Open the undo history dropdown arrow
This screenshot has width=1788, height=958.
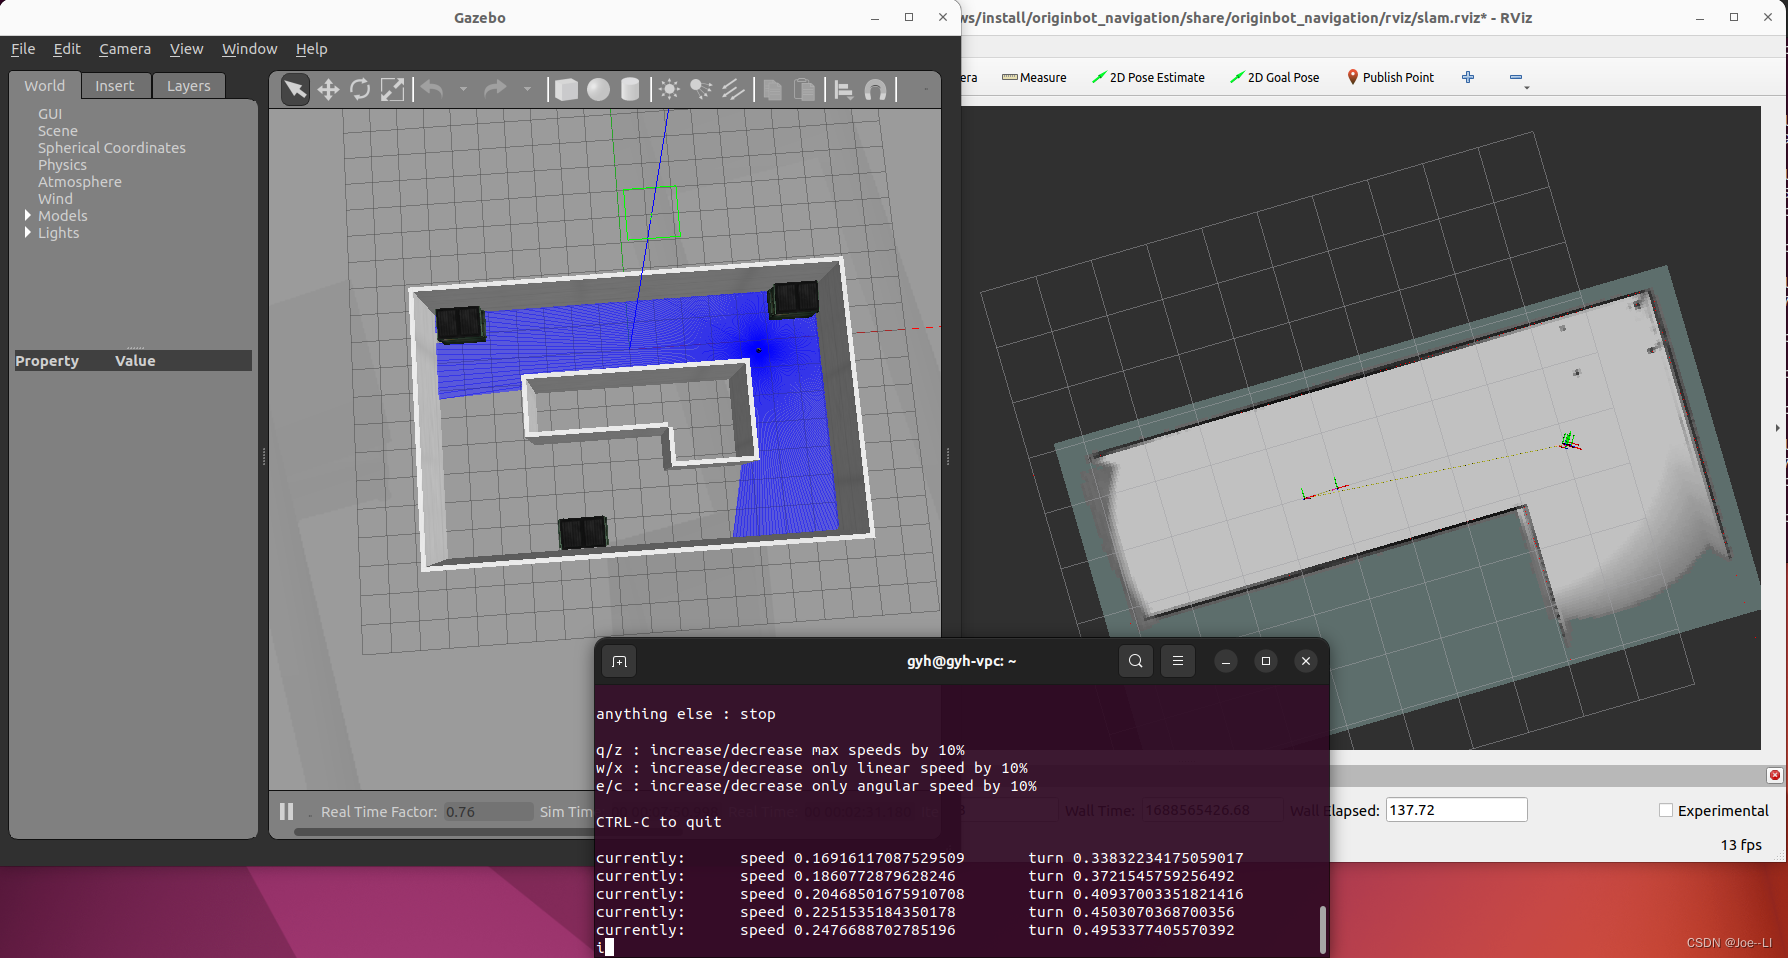coord(463,90)
